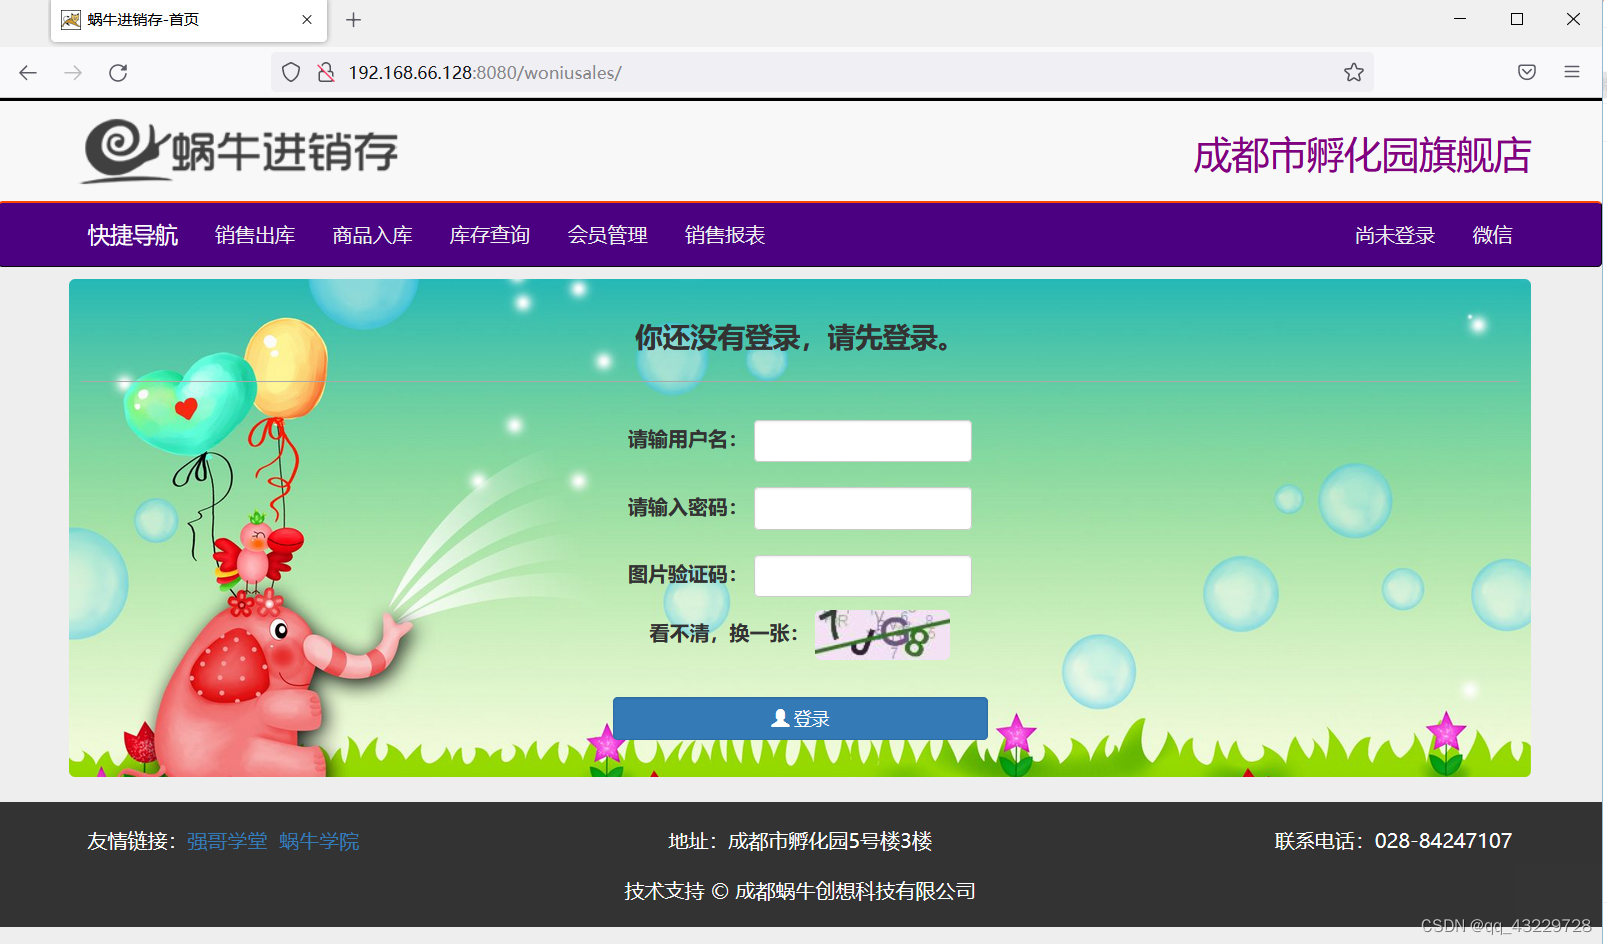The width and height of the screenshot is (1607, 944).
Task: Open a new browser tab
Action: click(352, 20)
